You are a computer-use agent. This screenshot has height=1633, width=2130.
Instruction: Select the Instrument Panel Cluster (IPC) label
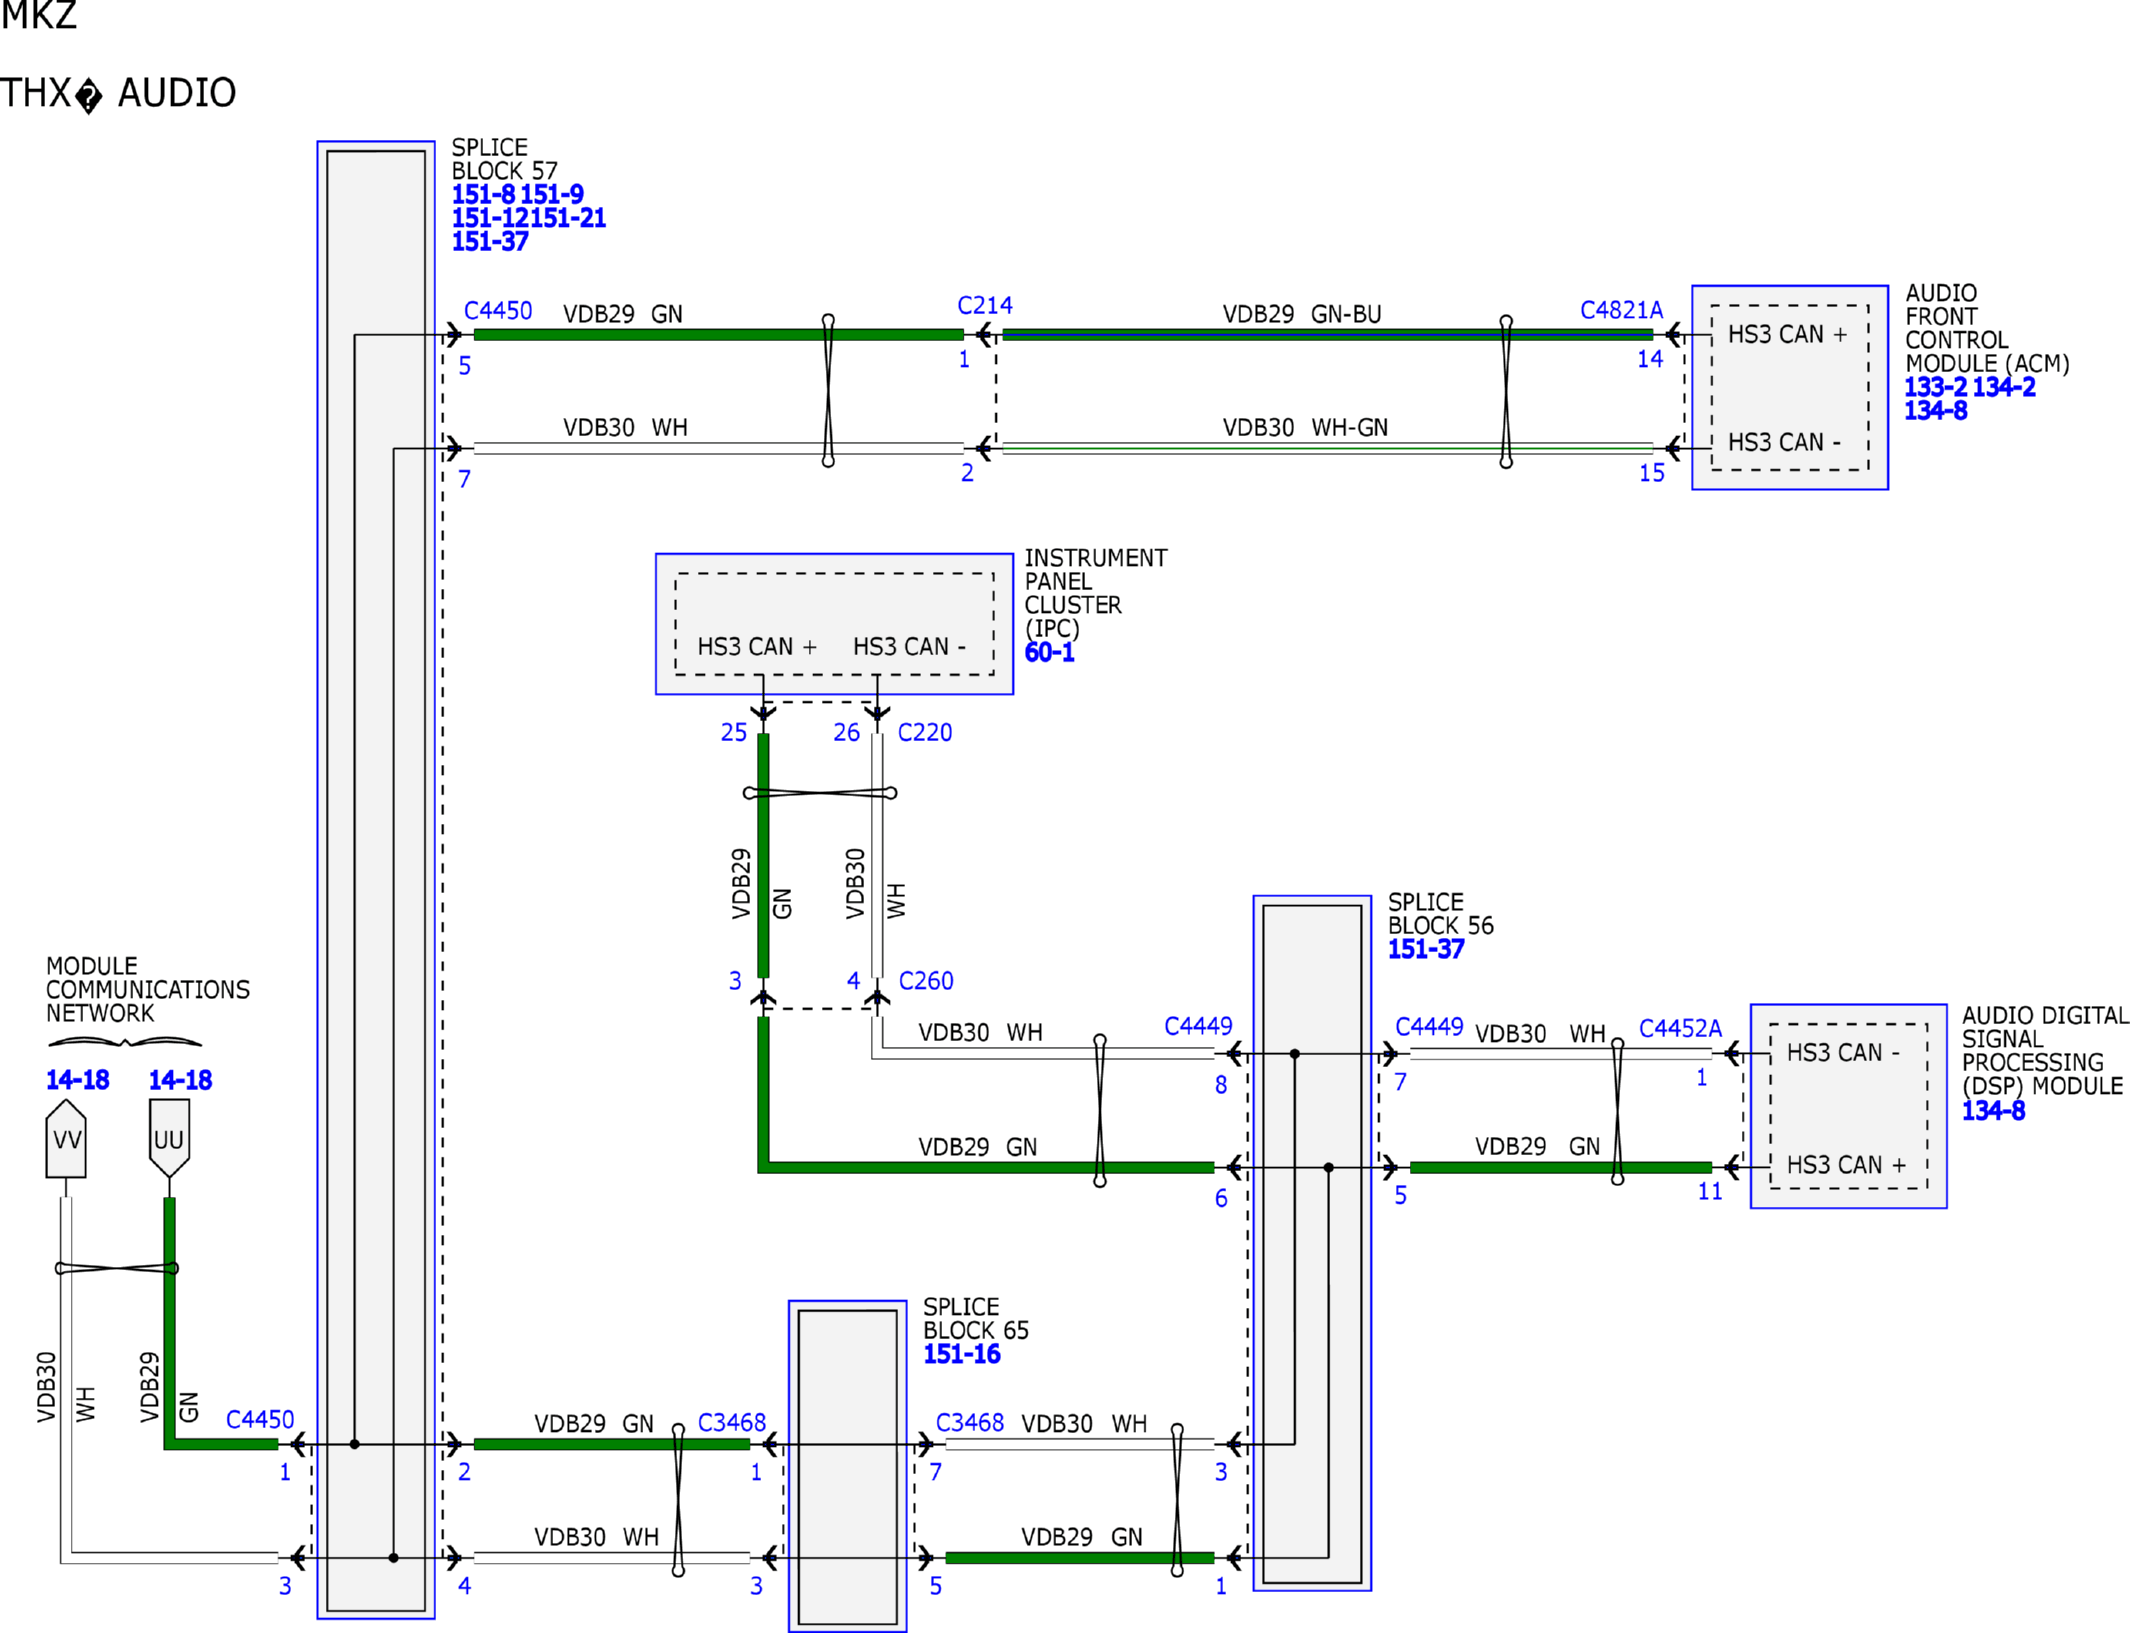pyautogui.click(x=1096, y=593)
